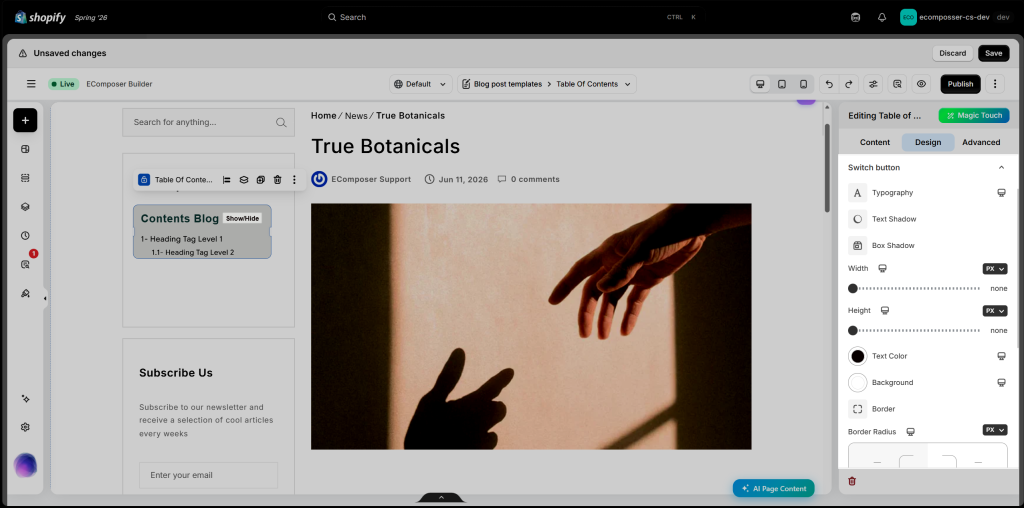Click the Publish button
Viewport: 1024px width, 508px height.
(x=960, y=84)
